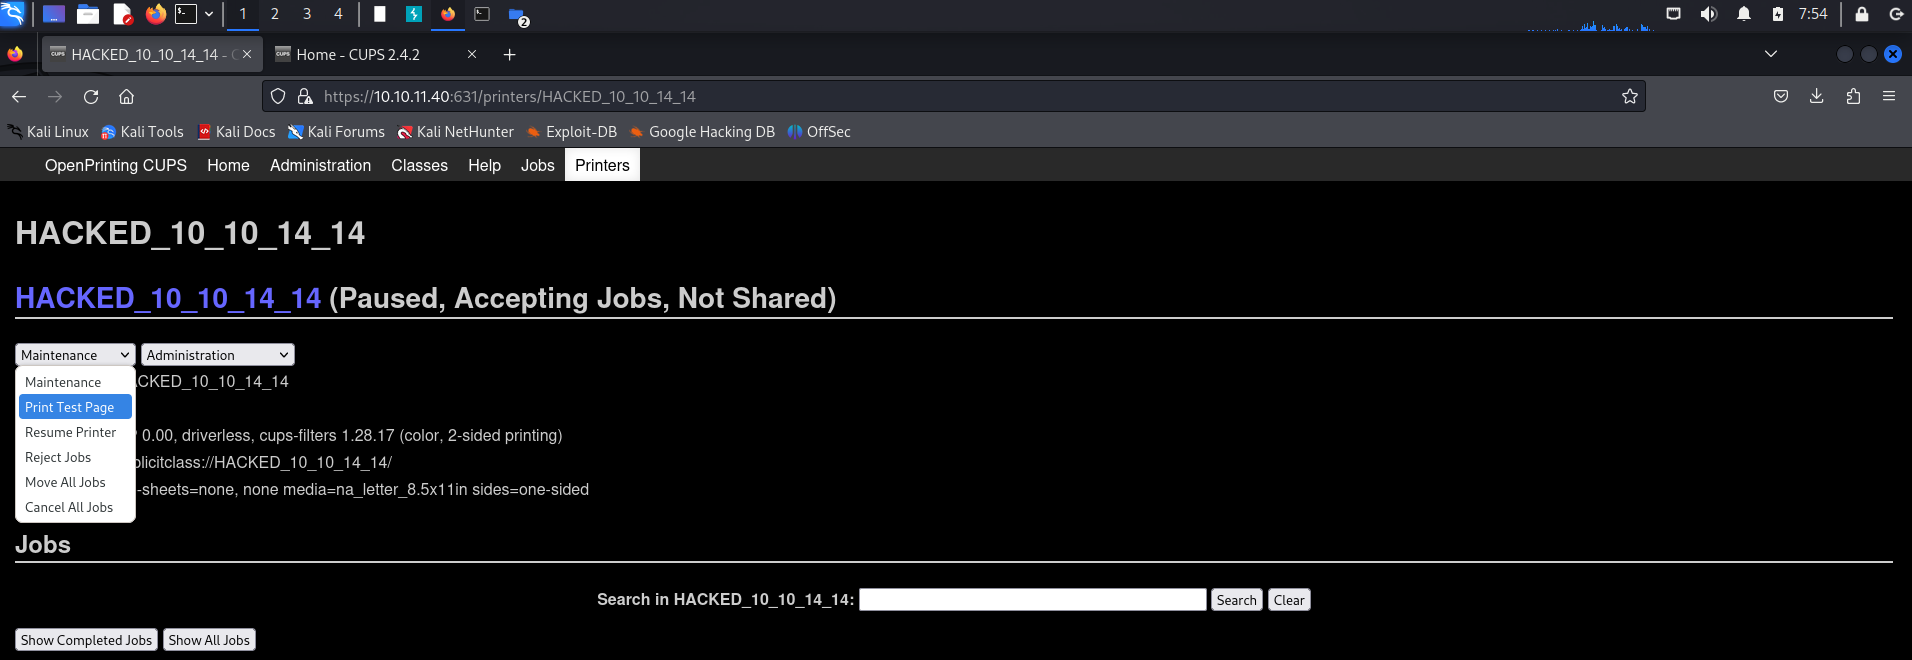Switch to workspace 4
Screen dimensions: 1912x660
tap(338, 14)
